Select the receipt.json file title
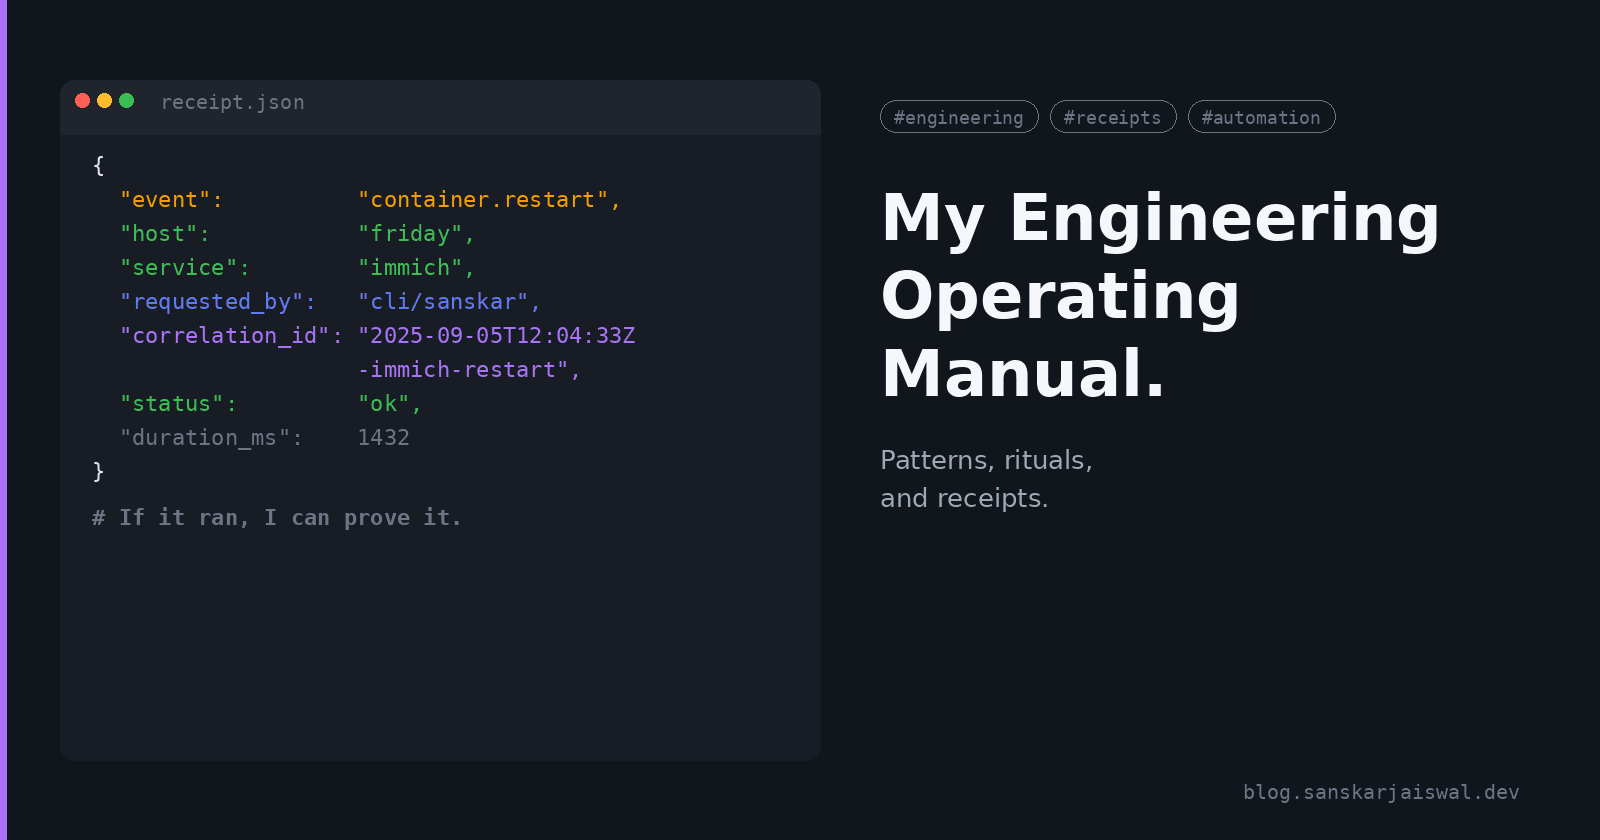This screenshot has height=840, width=1600. coord(232,102)
